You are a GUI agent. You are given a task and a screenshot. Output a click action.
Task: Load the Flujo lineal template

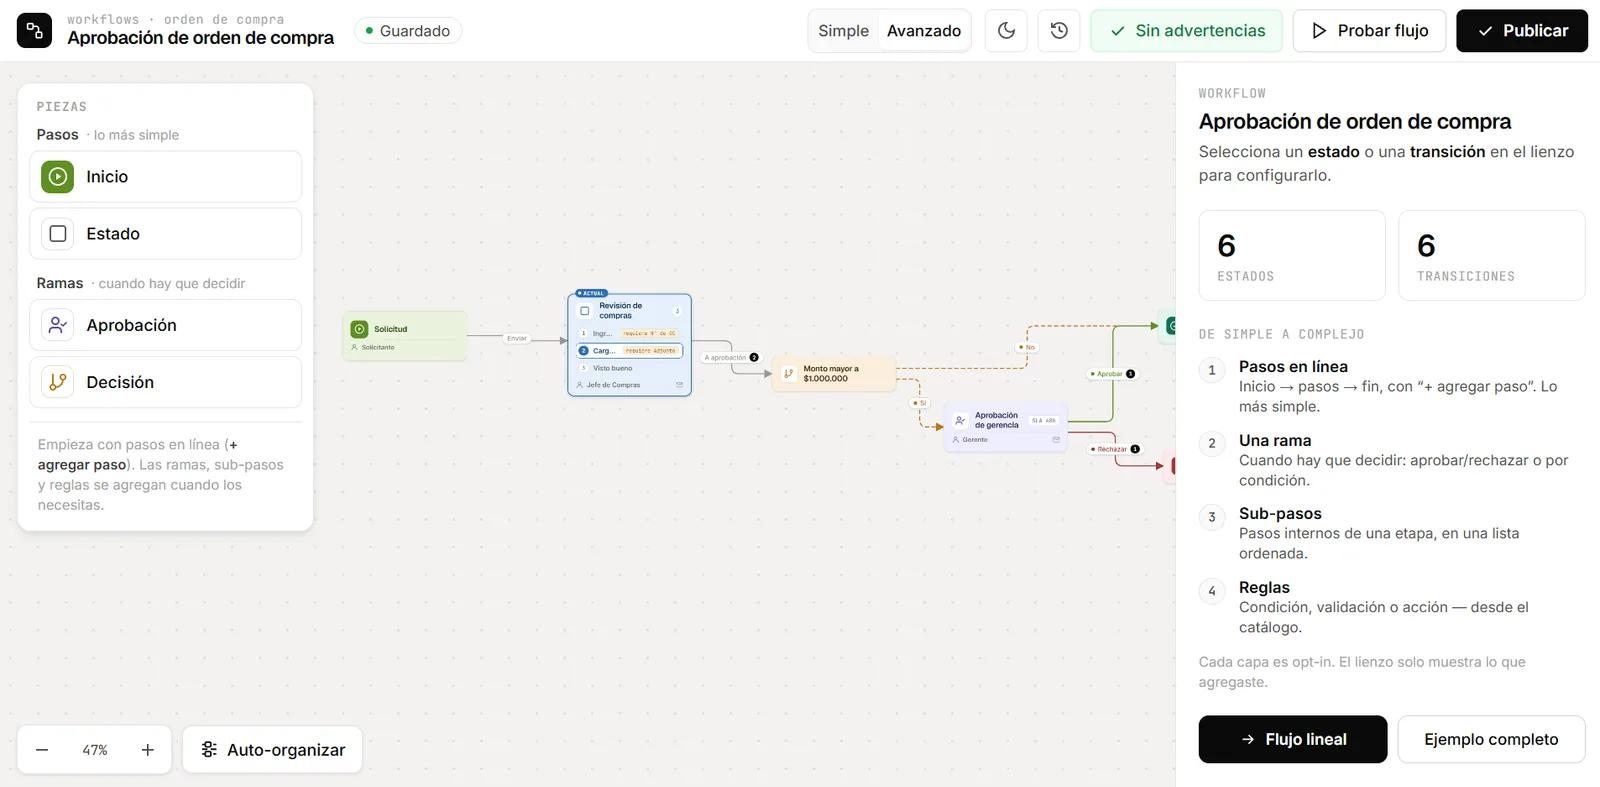pos(1293,739)
